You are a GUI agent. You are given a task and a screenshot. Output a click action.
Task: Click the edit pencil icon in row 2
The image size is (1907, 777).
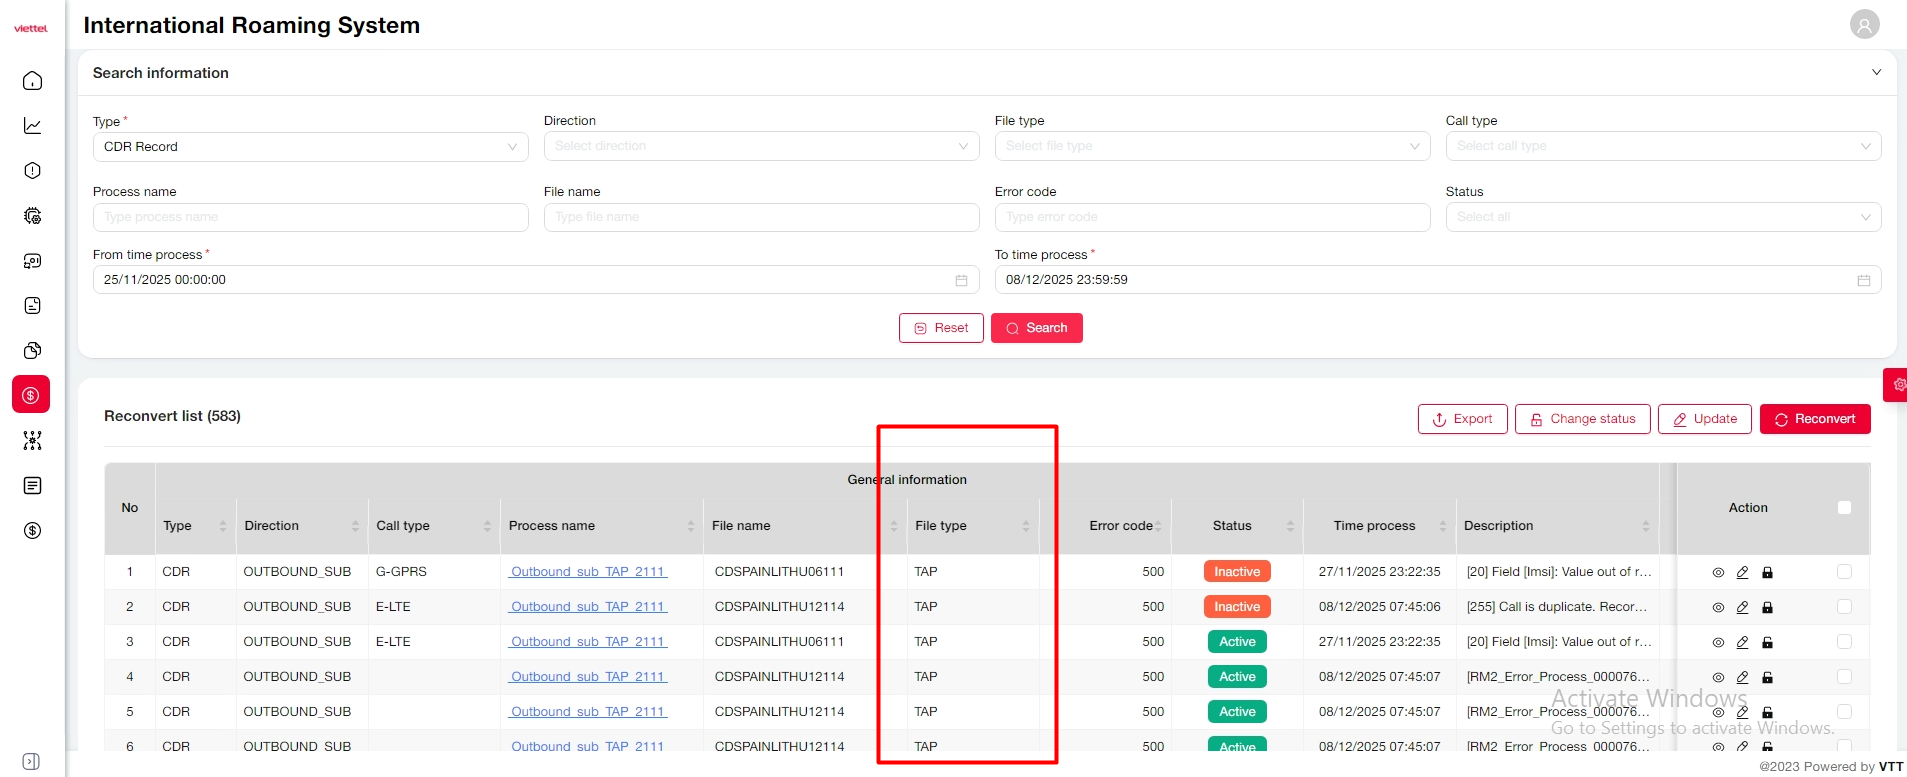(x=1742, y=608)
